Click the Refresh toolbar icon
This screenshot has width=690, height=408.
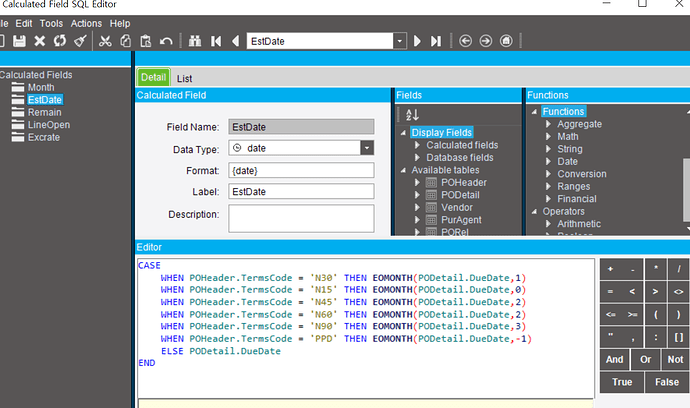[59, 41]
